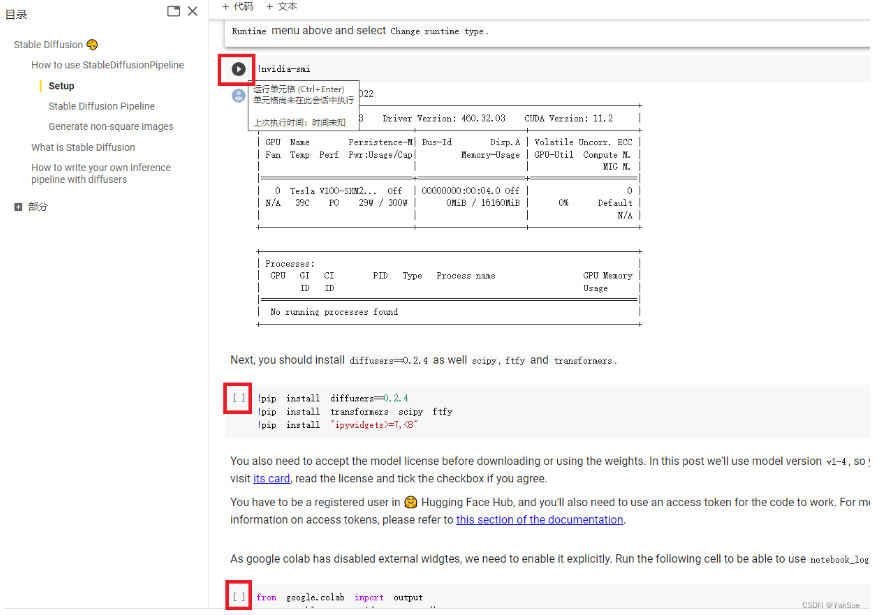Image resolution: width=885 pixels, height=615 pixels.
Task: Run the nvidia-smi cell
Action: (x=238, y=69)
